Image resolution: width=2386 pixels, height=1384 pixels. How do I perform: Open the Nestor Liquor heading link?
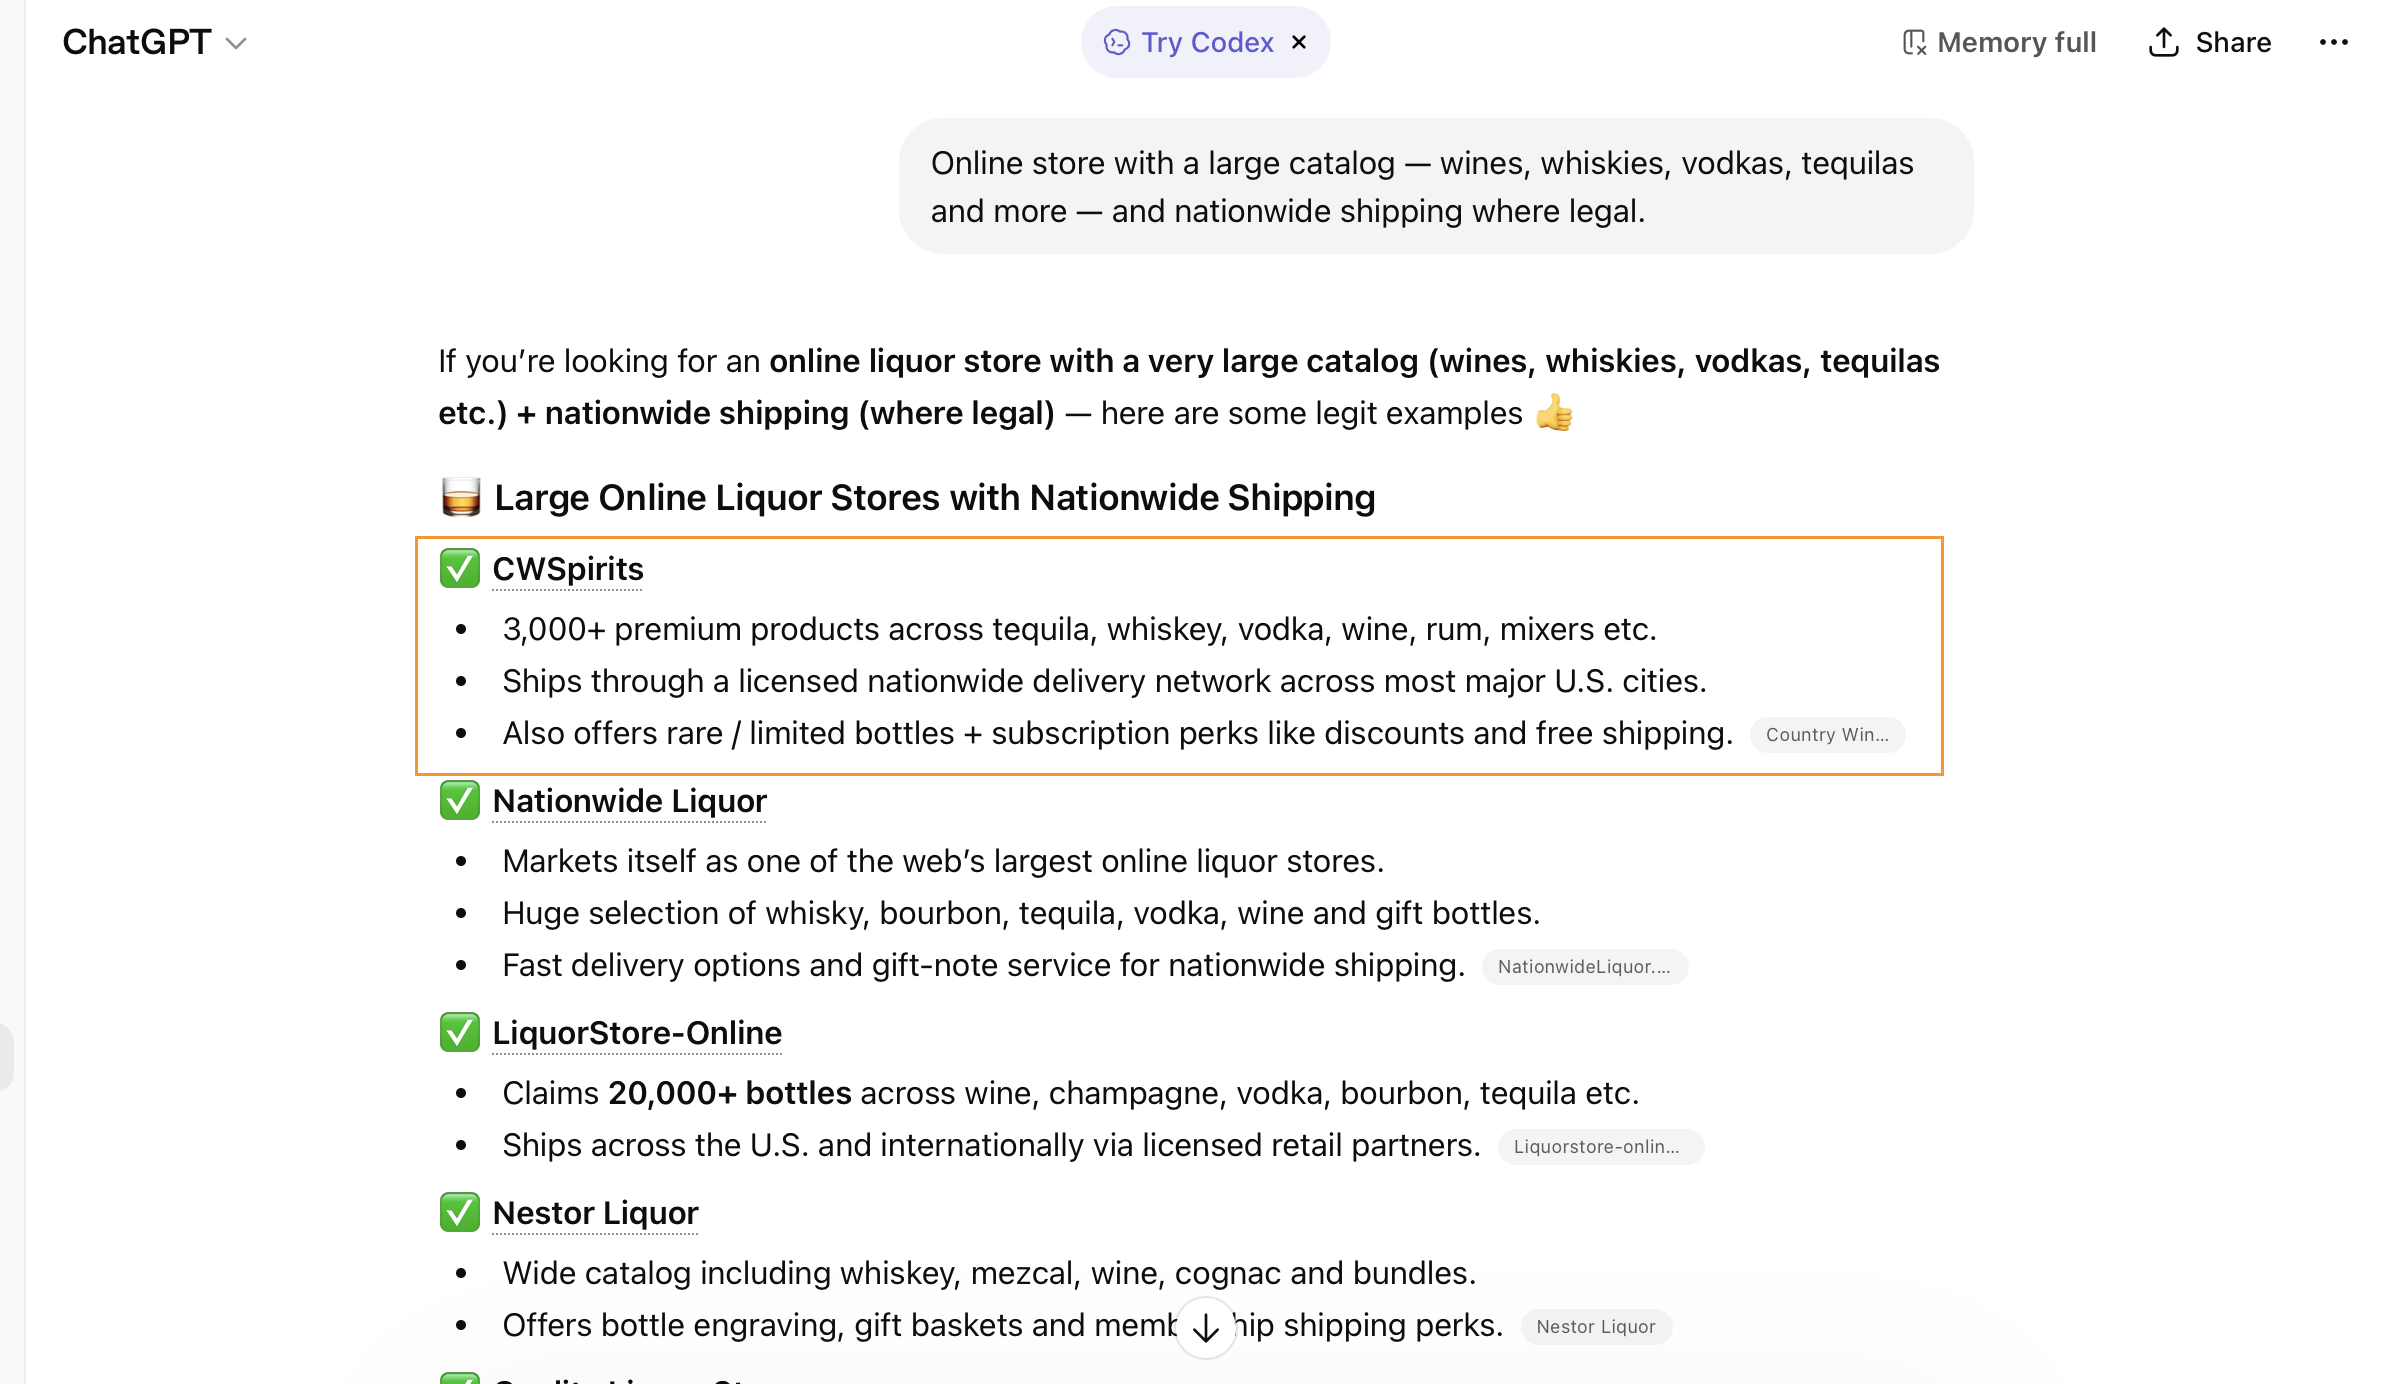click(x=595, y=1213)
